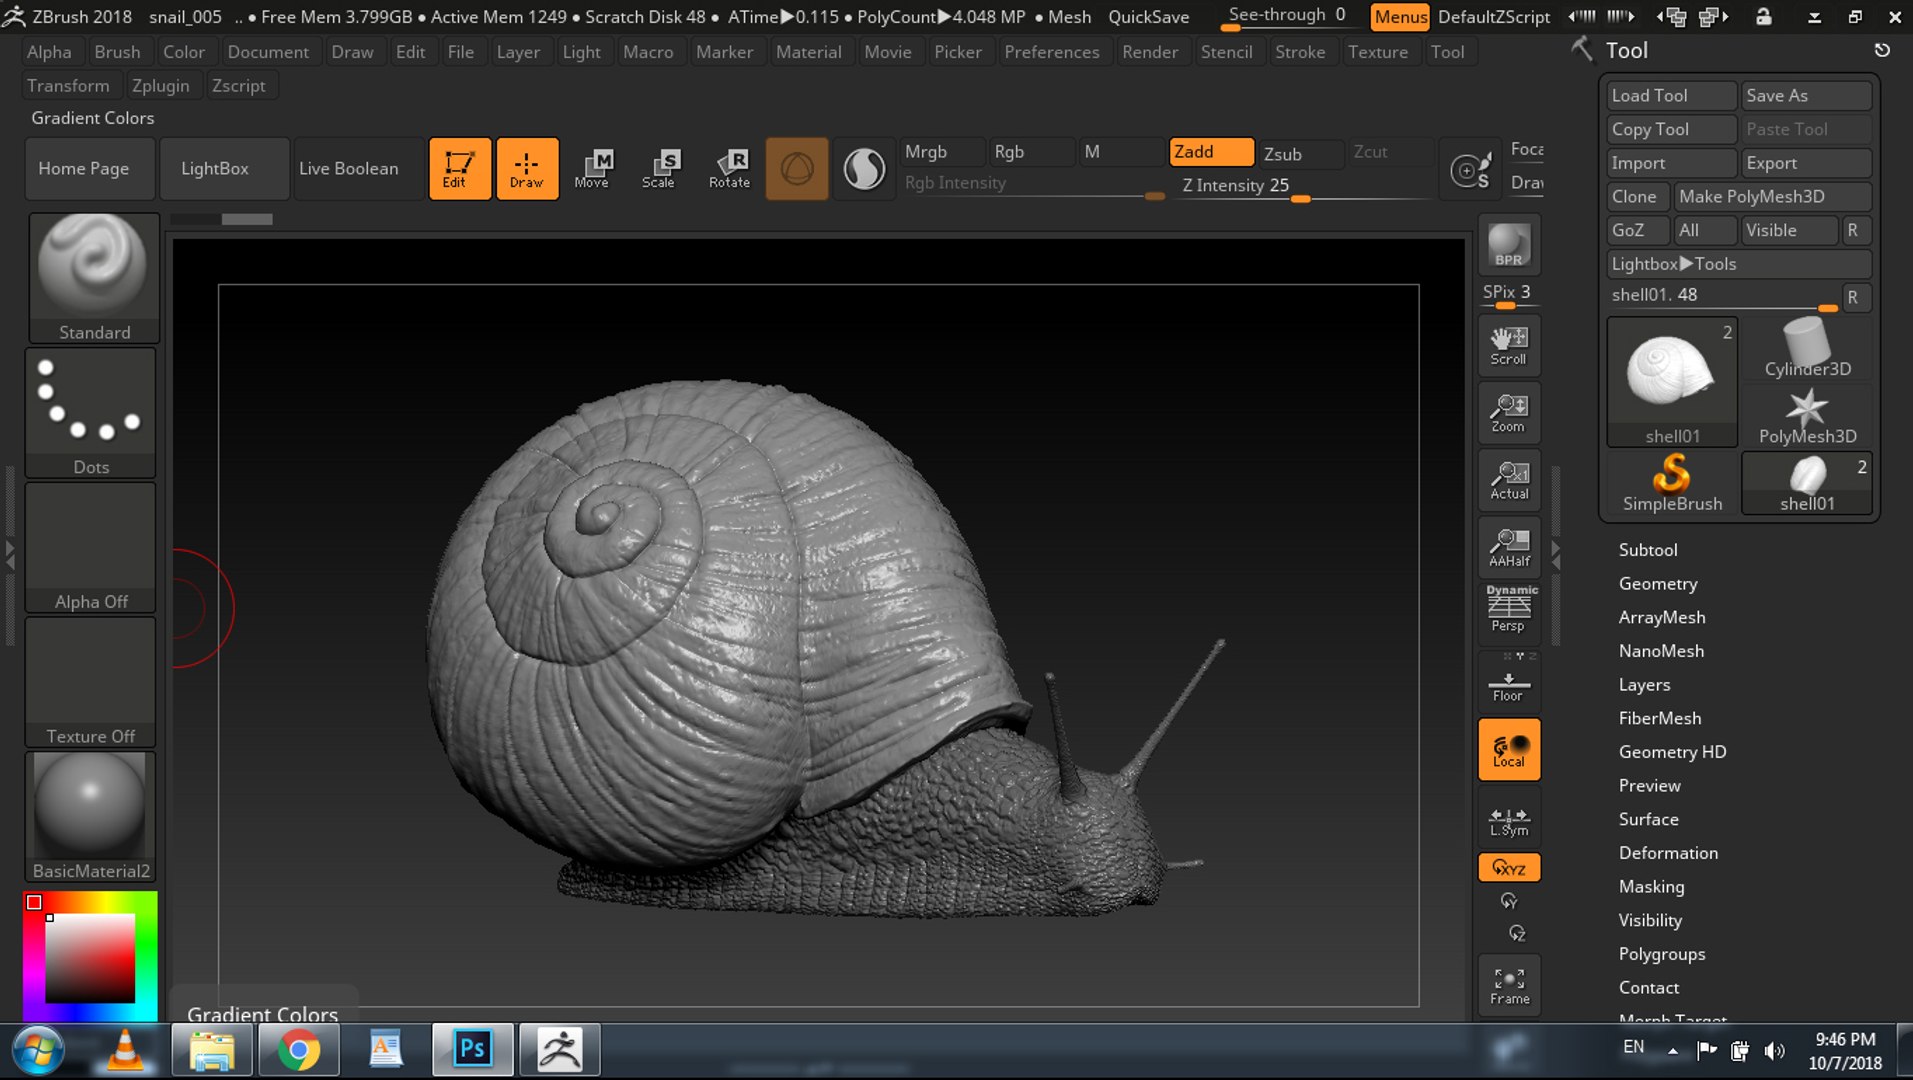Toggle M material mode
1913x1080 pixels.
(x=1120, y=152)
